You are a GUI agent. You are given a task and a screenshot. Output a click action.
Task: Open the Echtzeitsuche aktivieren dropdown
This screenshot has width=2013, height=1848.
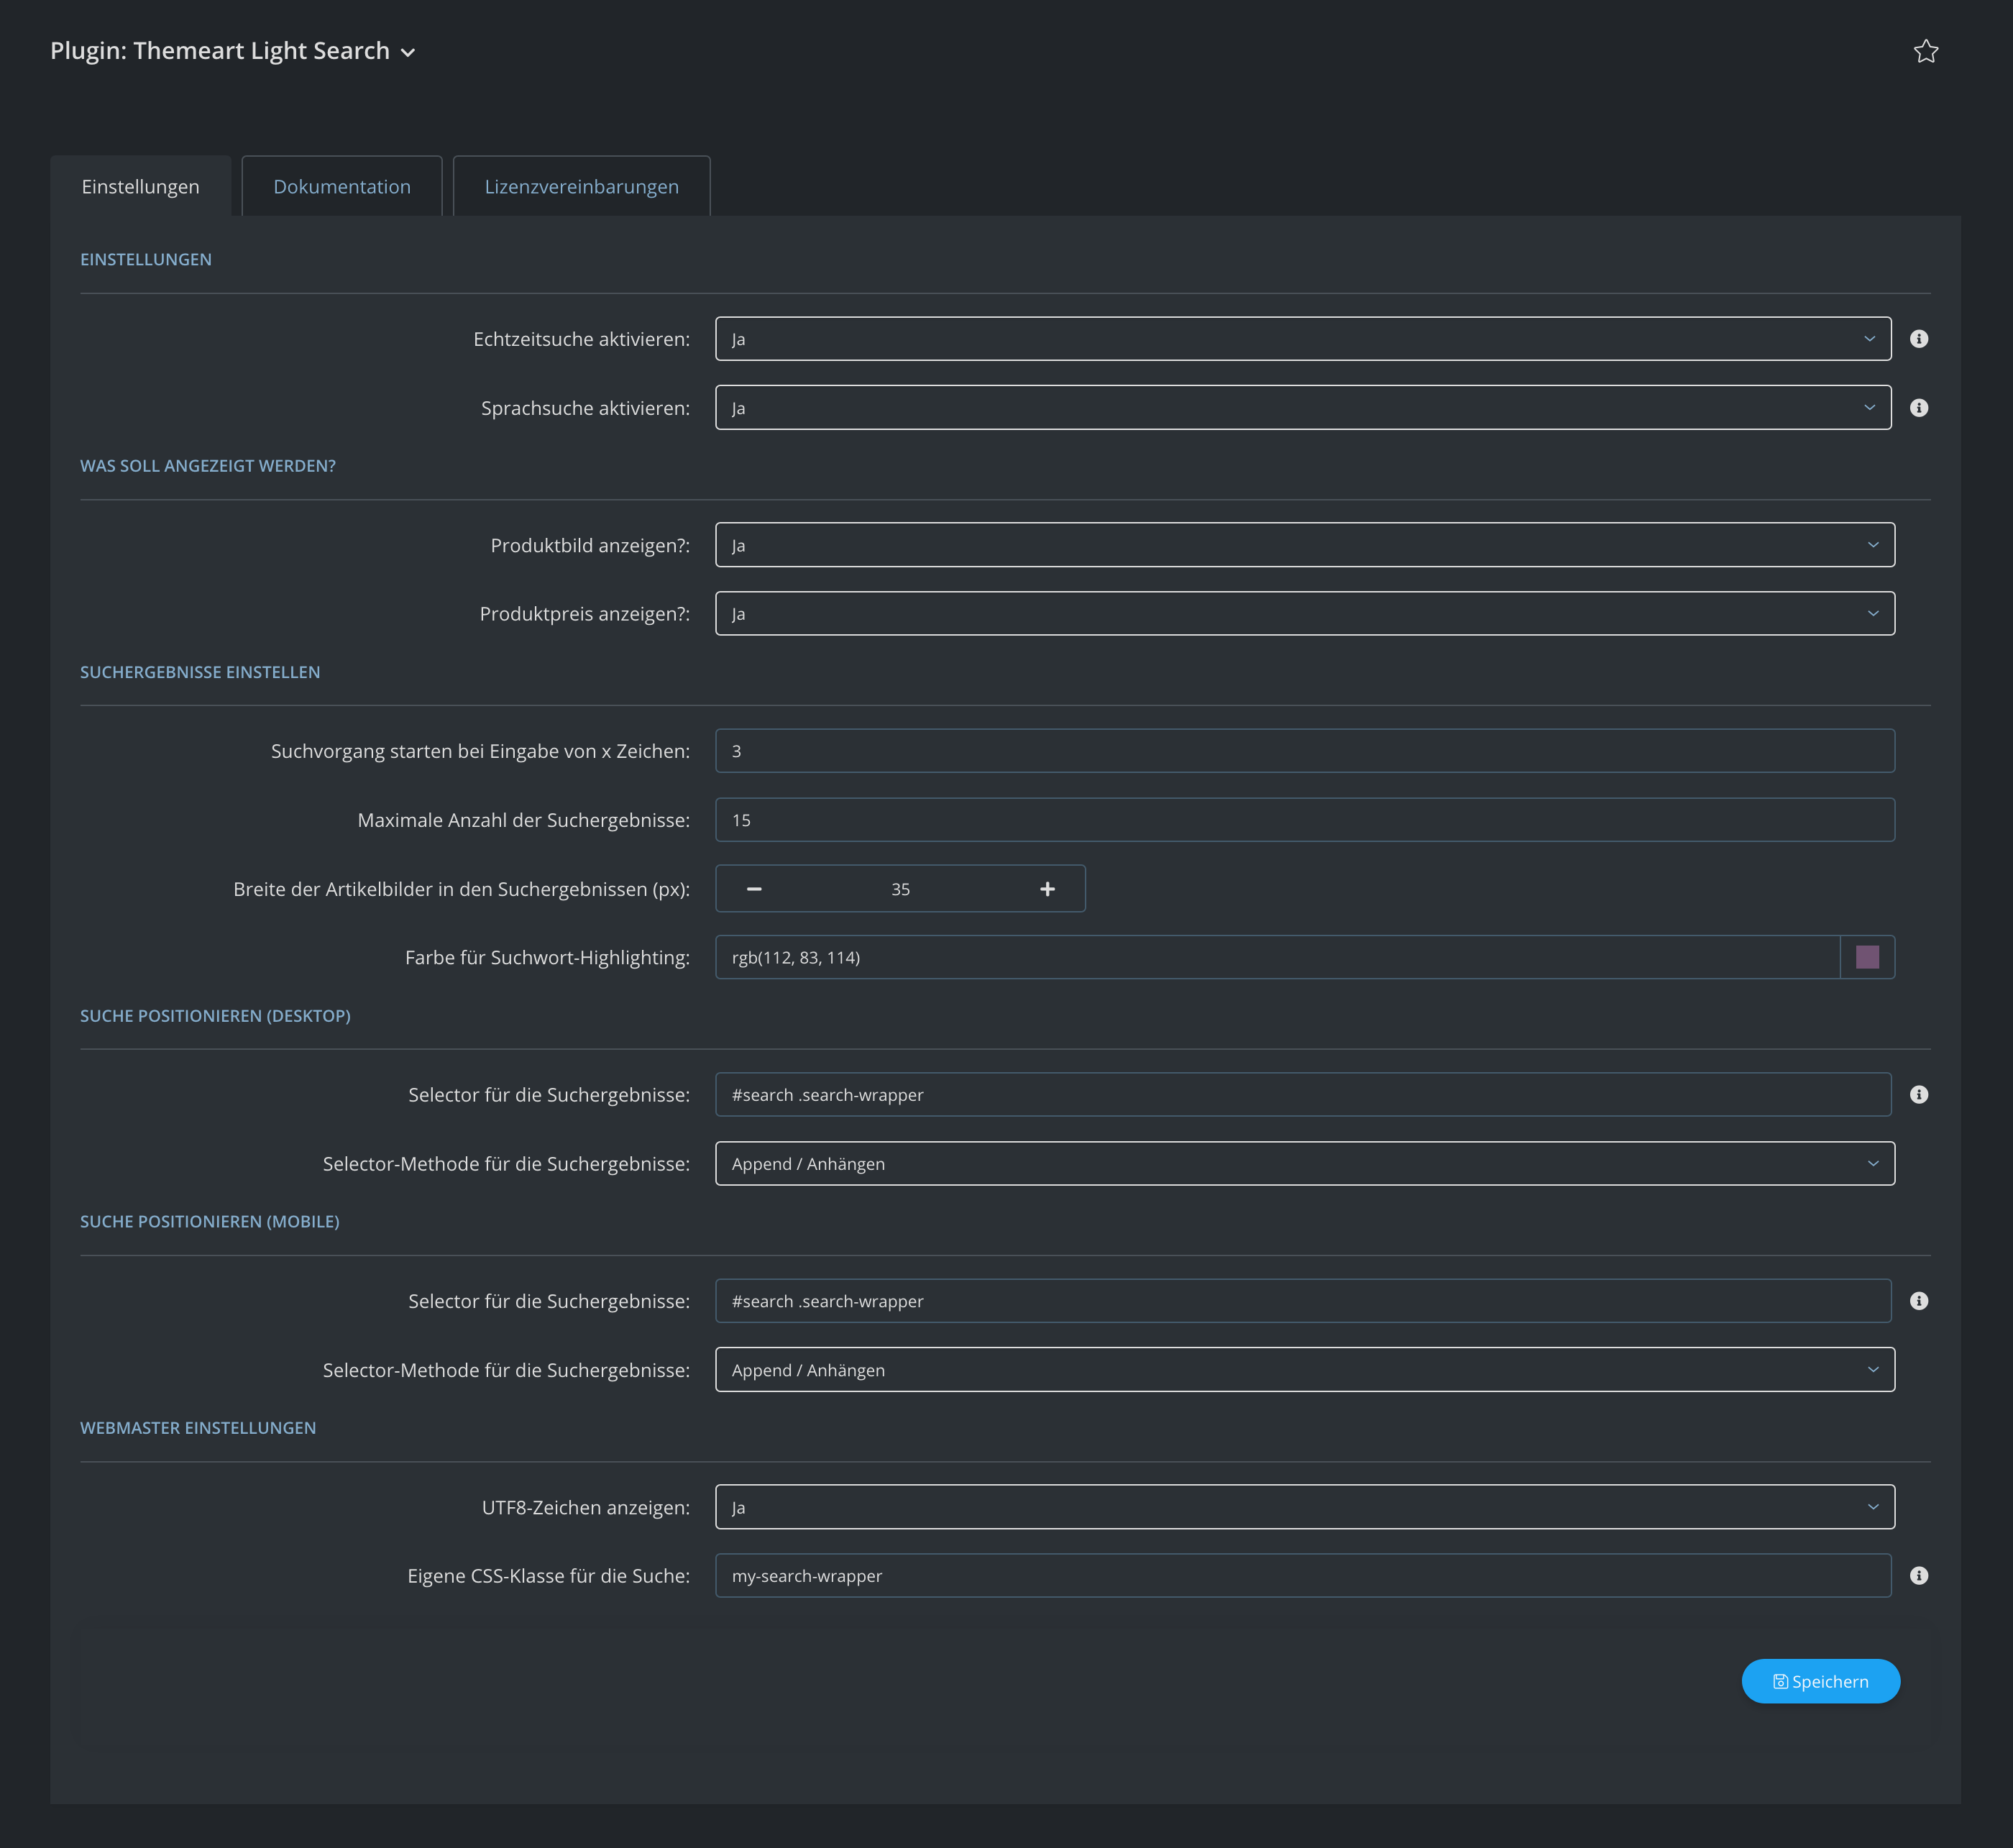click(1302, 339)
